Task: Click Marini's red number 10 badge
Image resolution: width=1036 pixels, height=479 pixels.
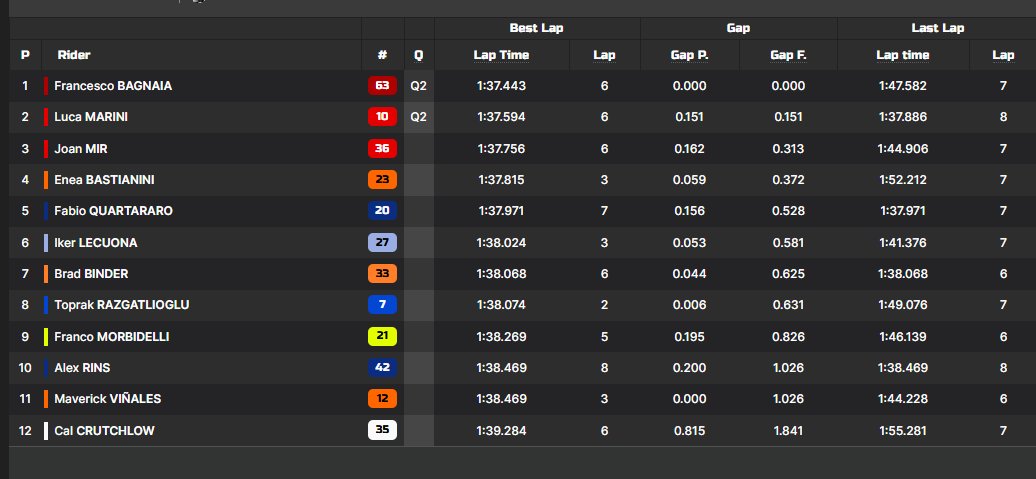Action: 382,117
